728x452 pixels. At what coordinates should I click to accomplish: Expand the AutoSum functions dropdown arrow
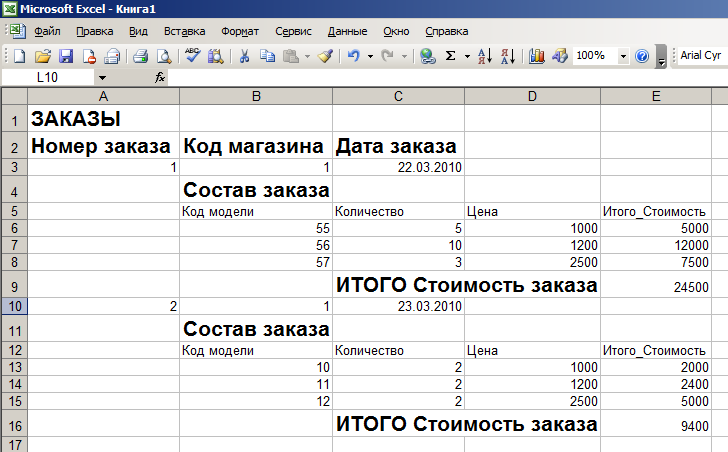tap(467, 57)
